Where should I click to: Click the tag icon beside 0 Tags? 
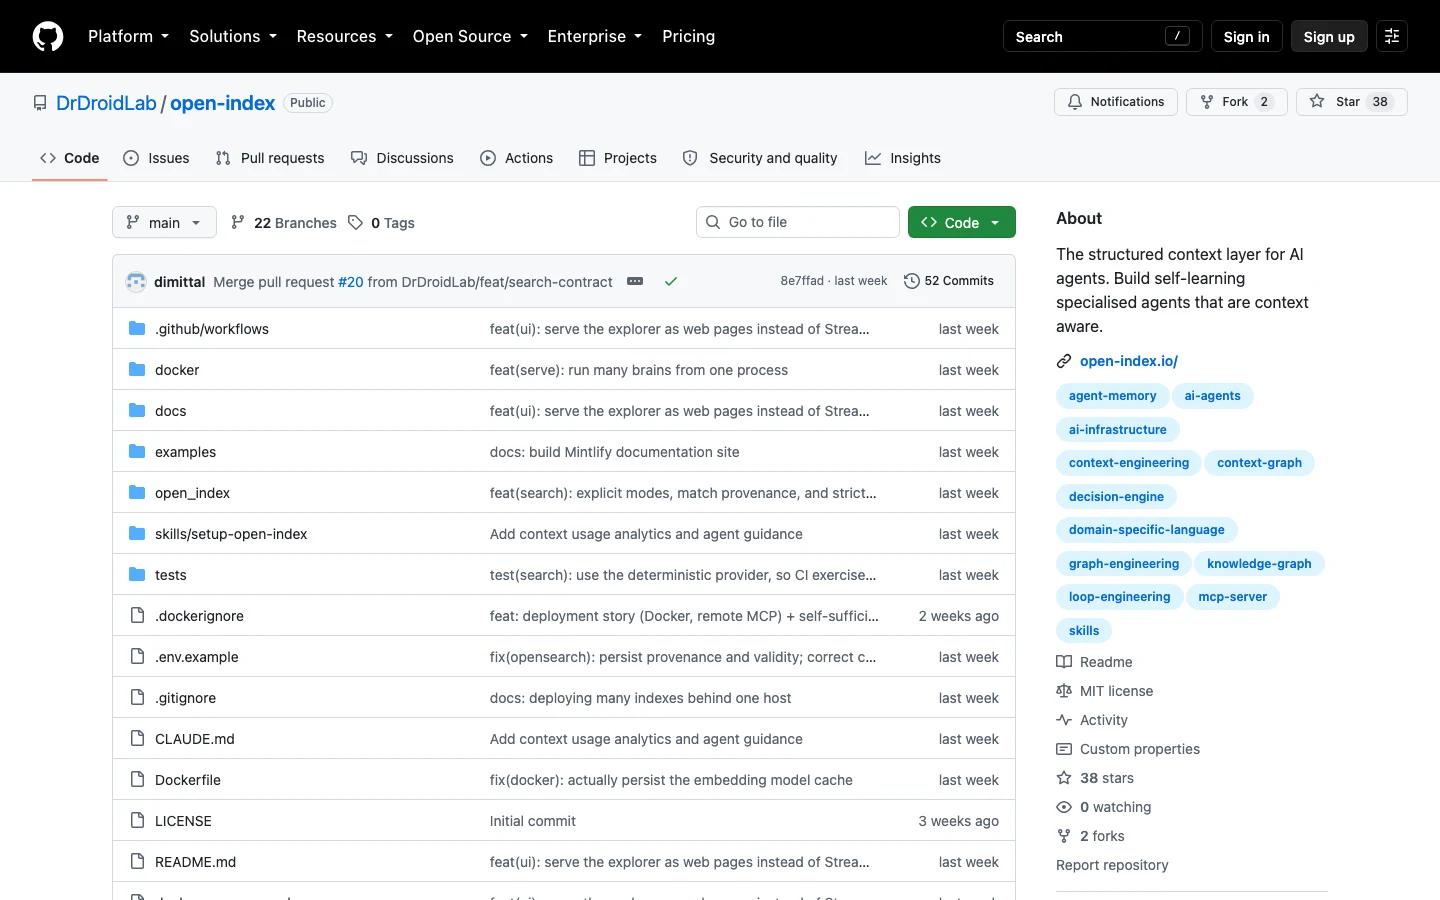pyautogui.click(x=355, y=222)
